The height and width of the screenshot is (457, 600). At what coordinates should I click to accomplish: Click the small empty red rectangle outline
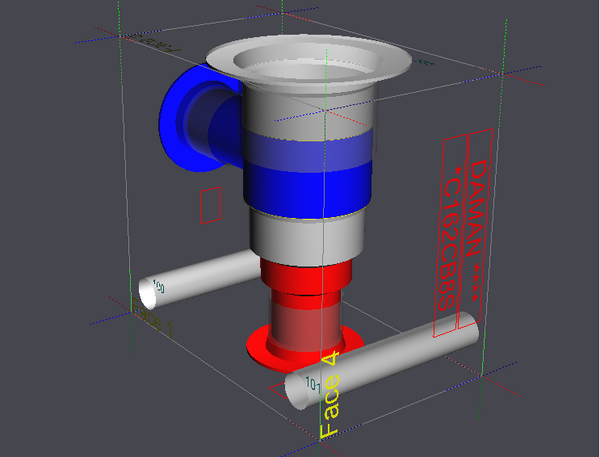point(210,205)
